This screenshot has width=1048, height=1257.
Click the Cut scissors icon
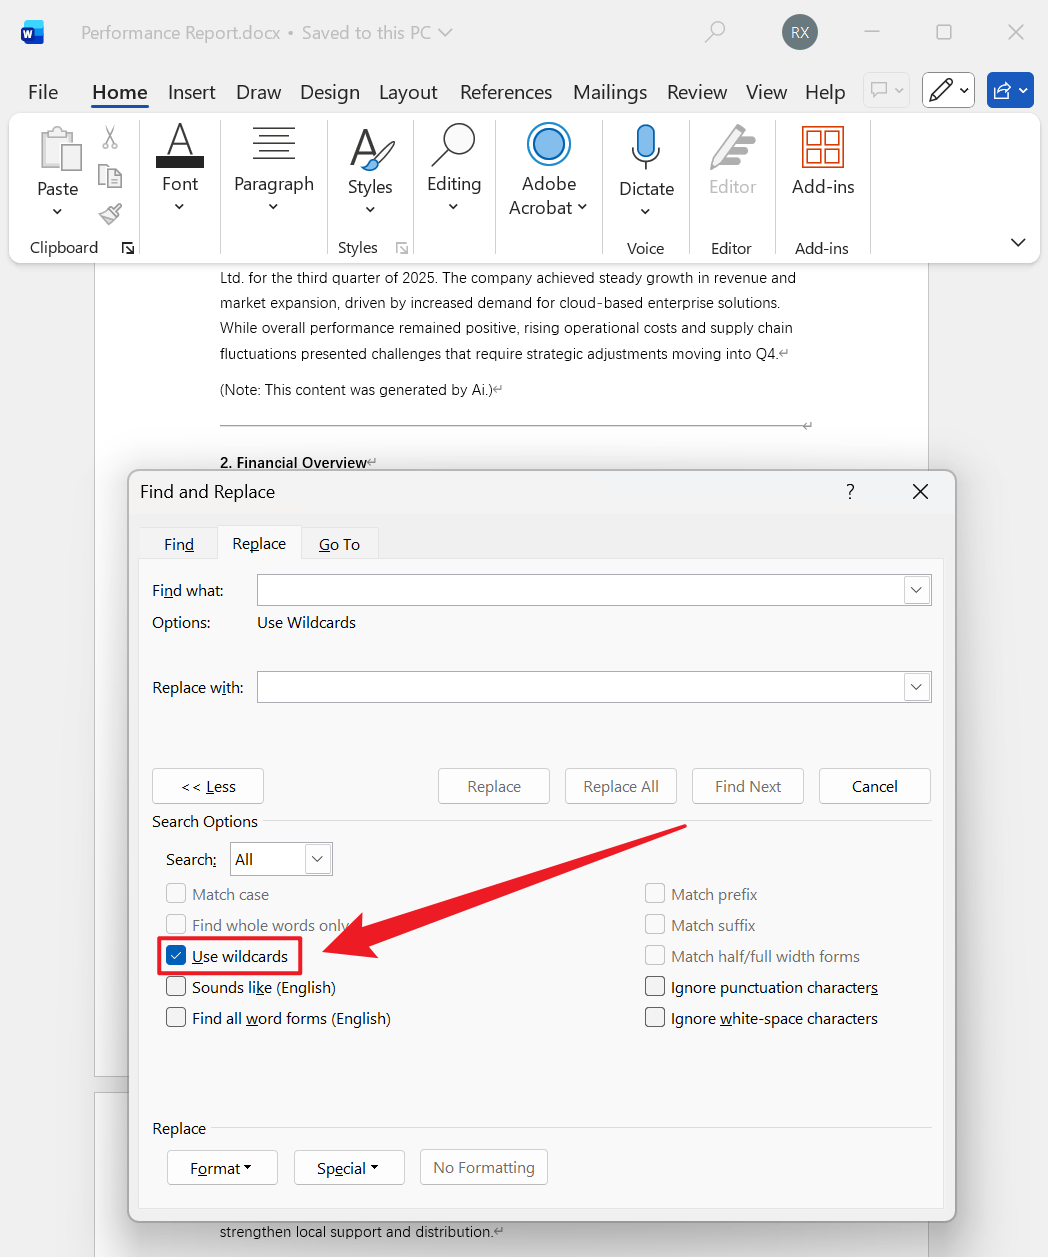click(x=110, y=137)
